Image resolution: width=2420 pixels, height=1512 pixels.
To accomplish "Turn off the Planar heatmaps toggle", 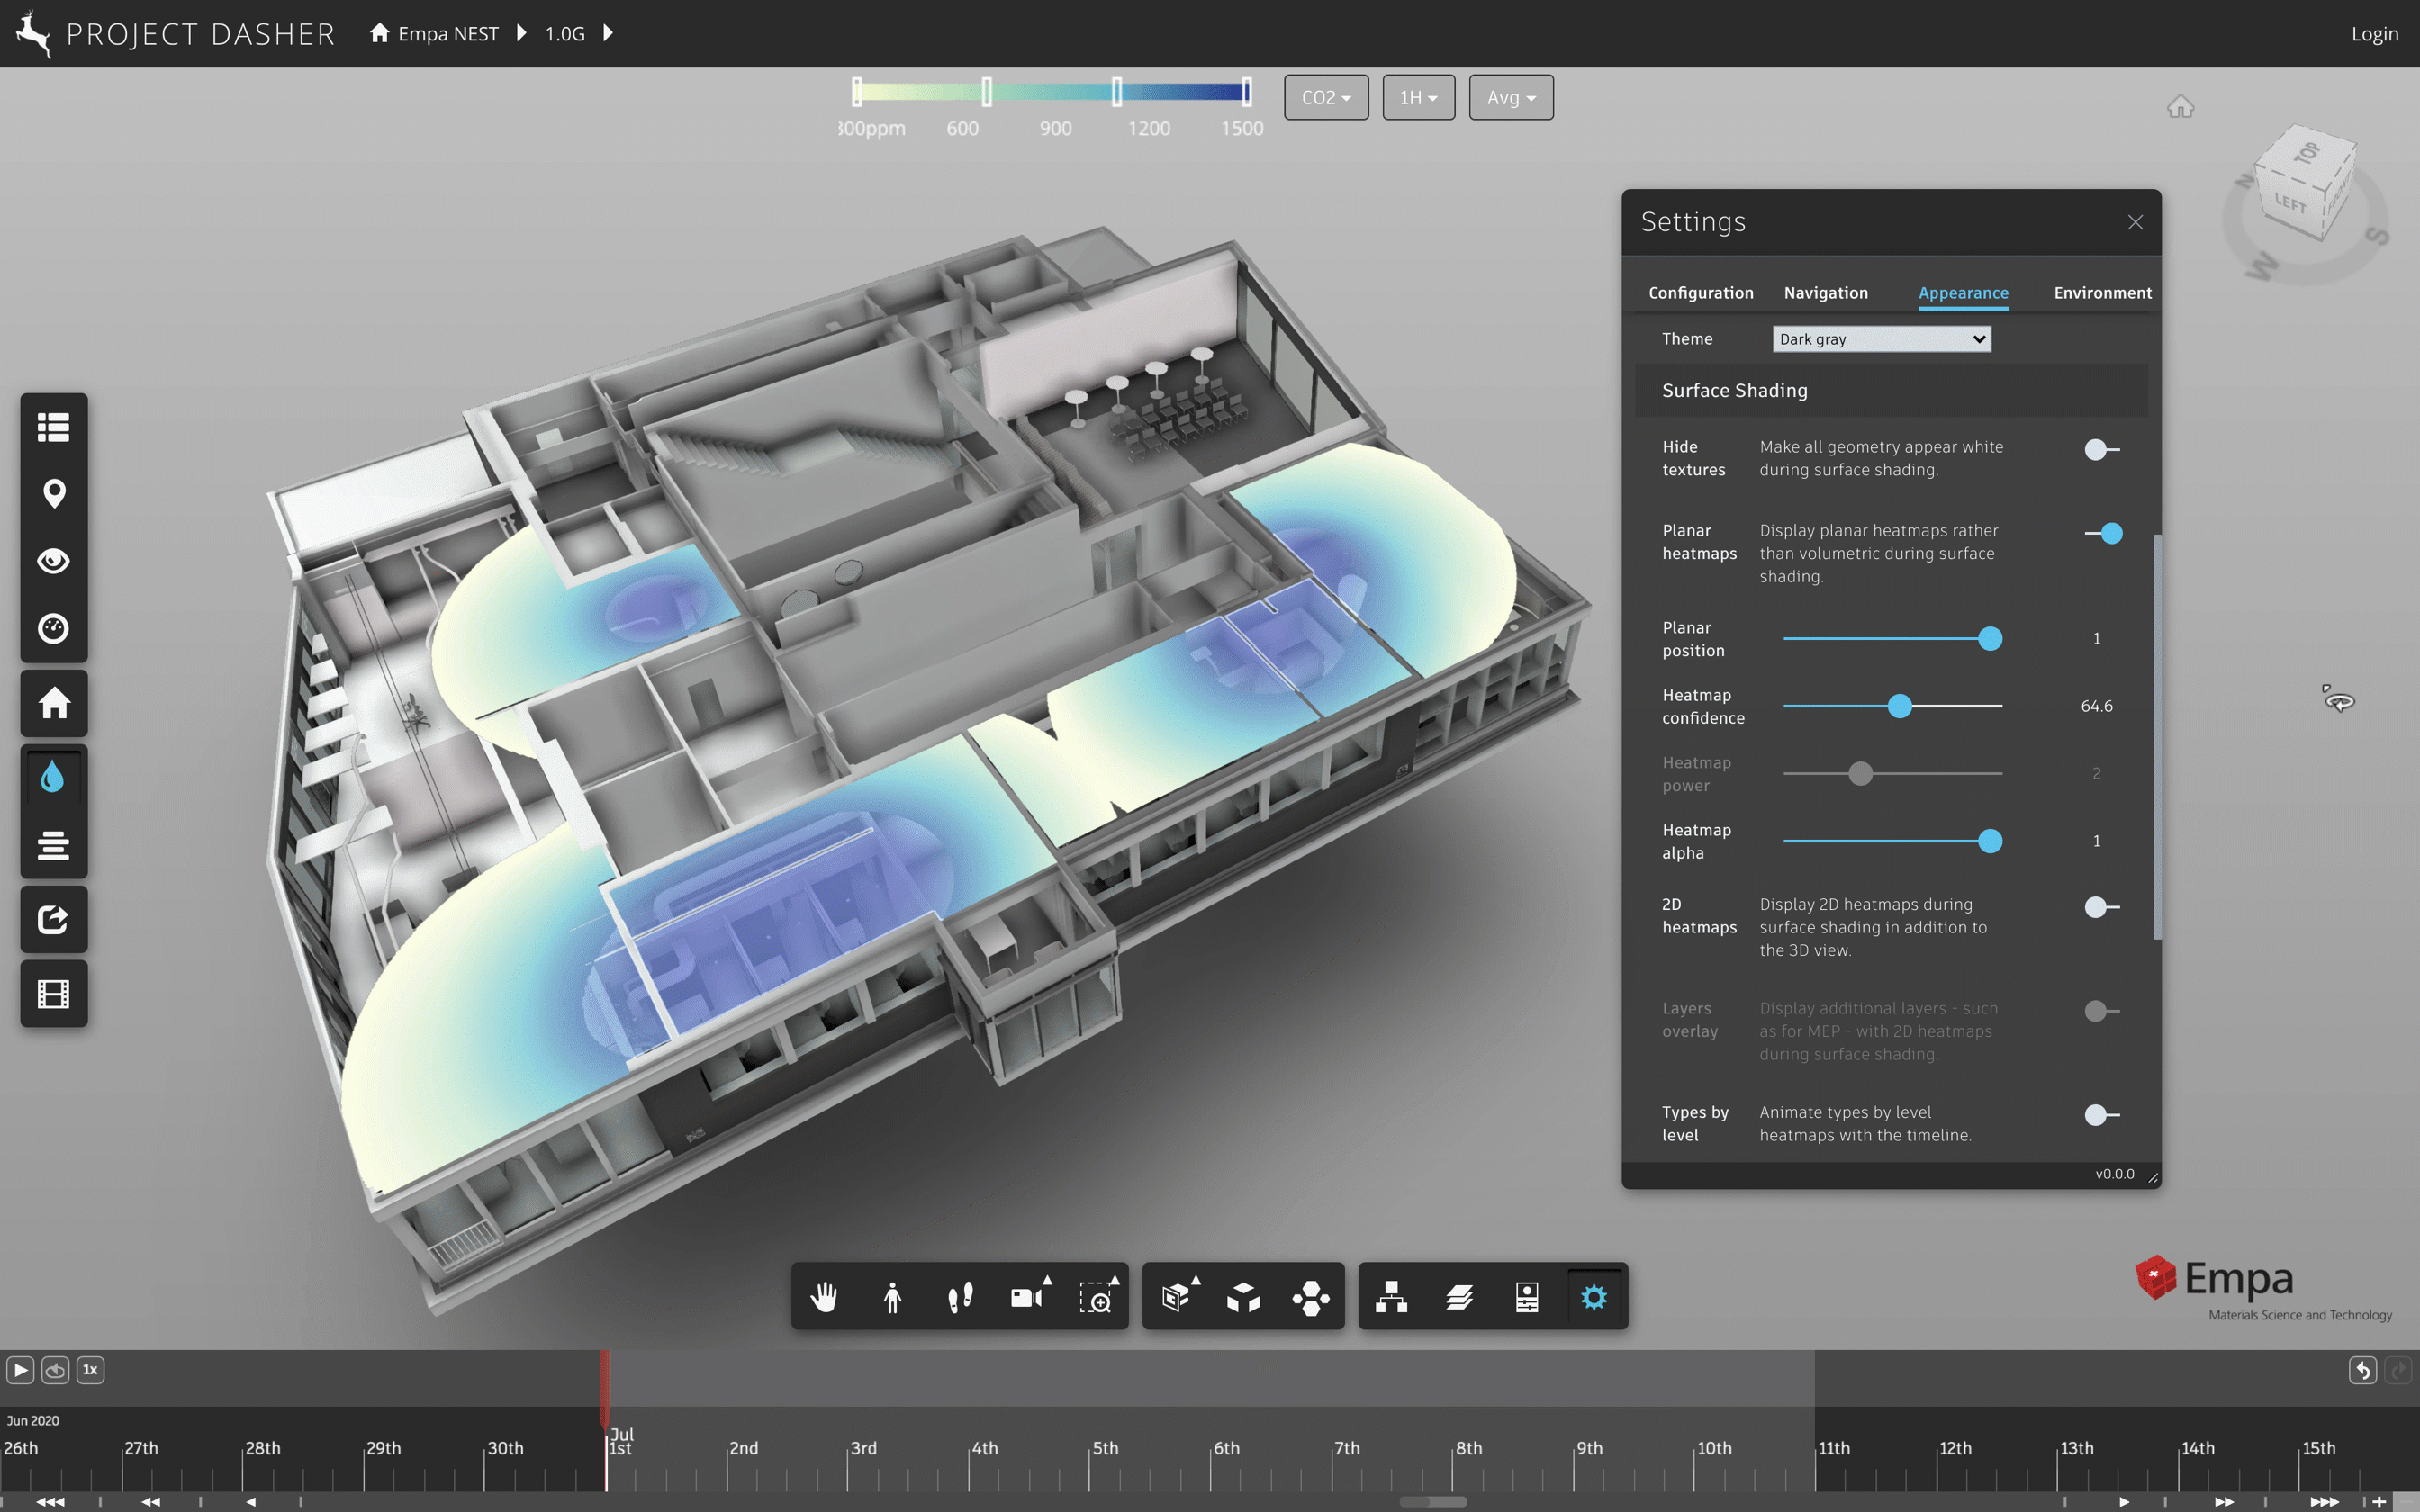I will 2103,534.
